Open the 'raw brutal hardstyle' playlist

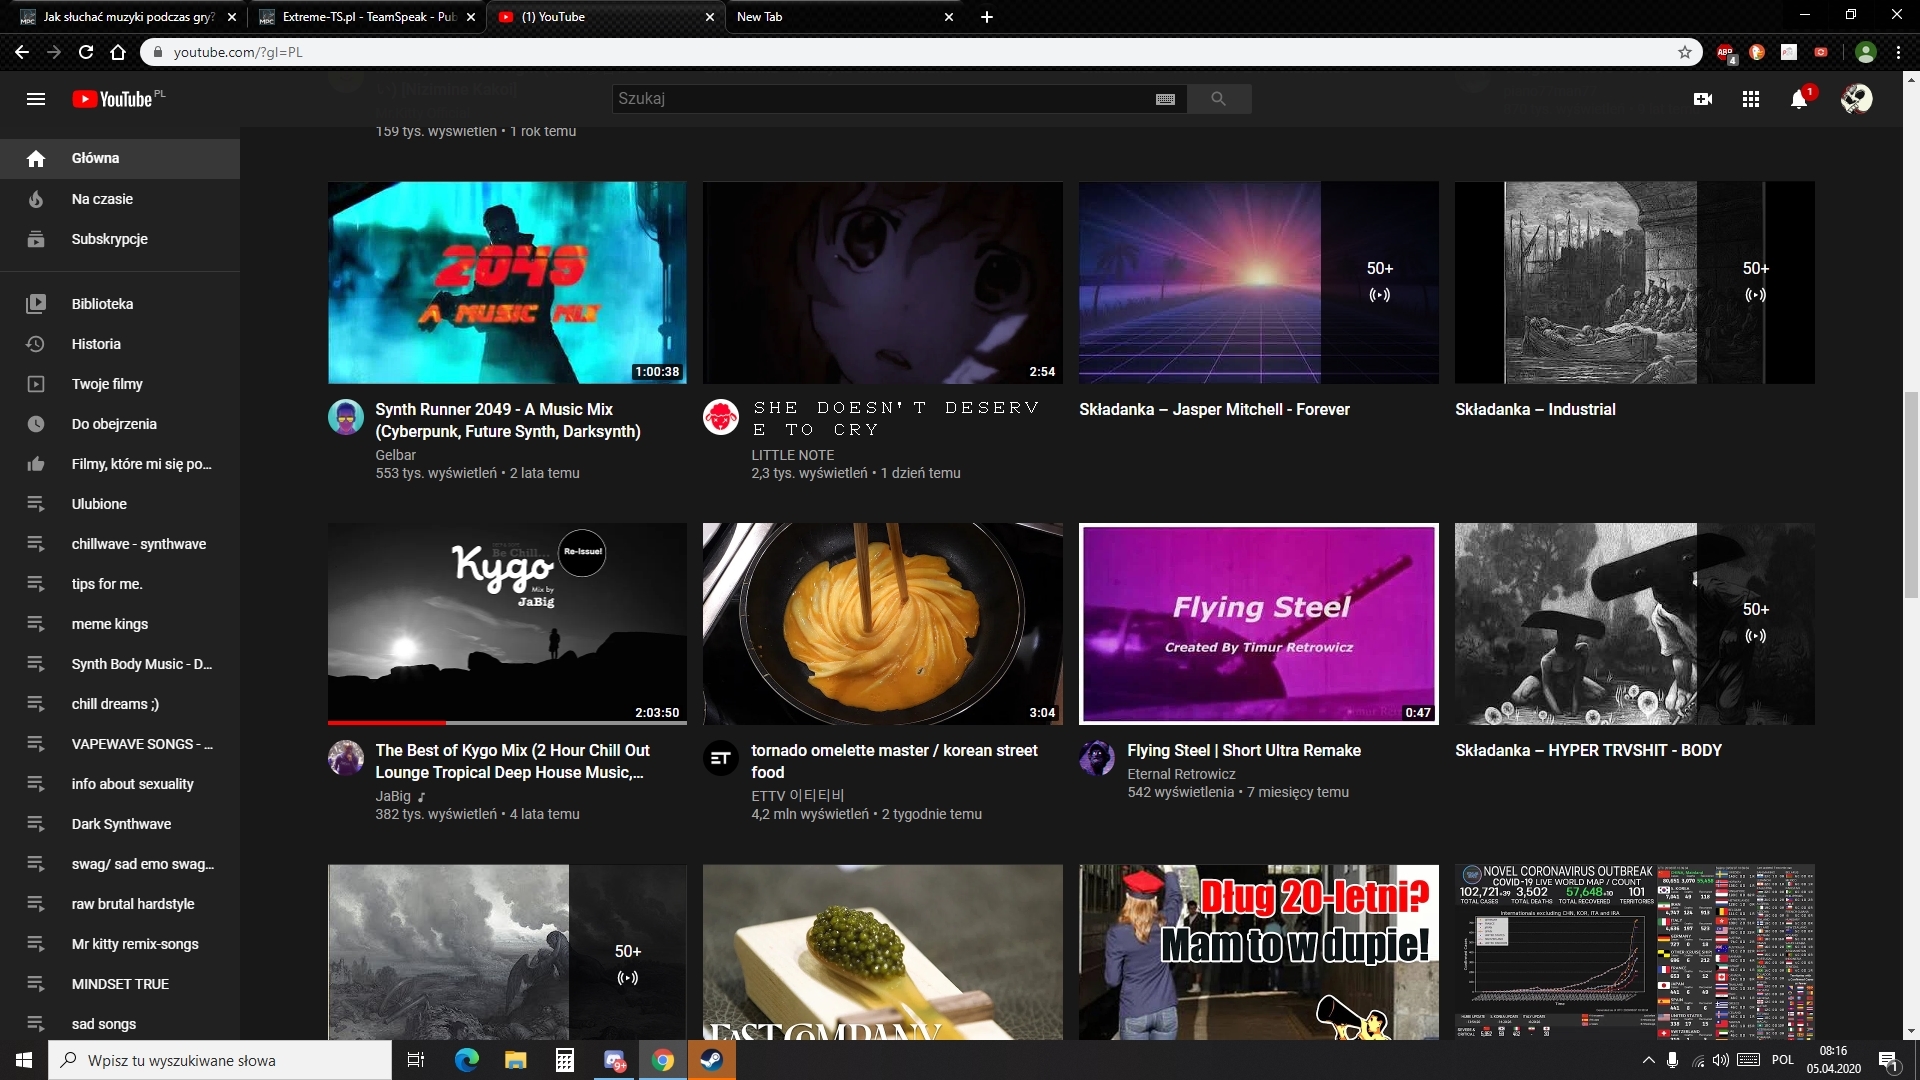[x=120, y=904]
